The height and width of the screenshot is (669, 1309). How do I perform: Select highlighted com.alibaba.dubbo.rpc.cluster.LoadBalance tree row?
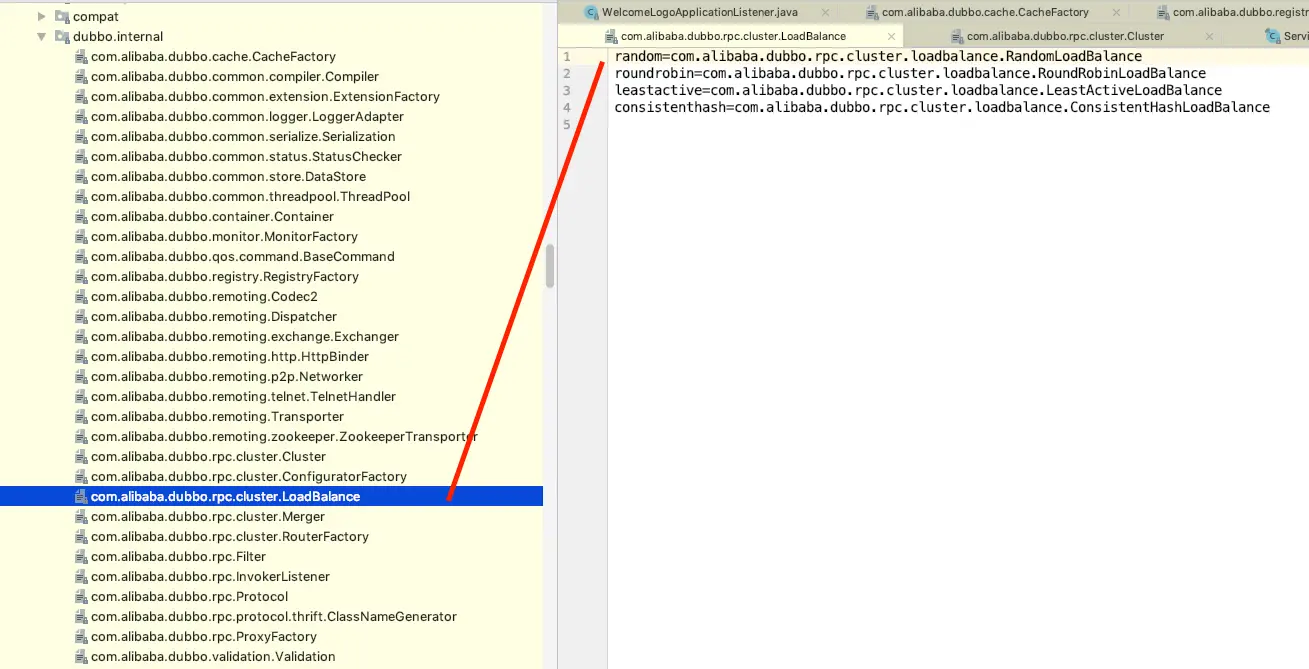point(271,496)
